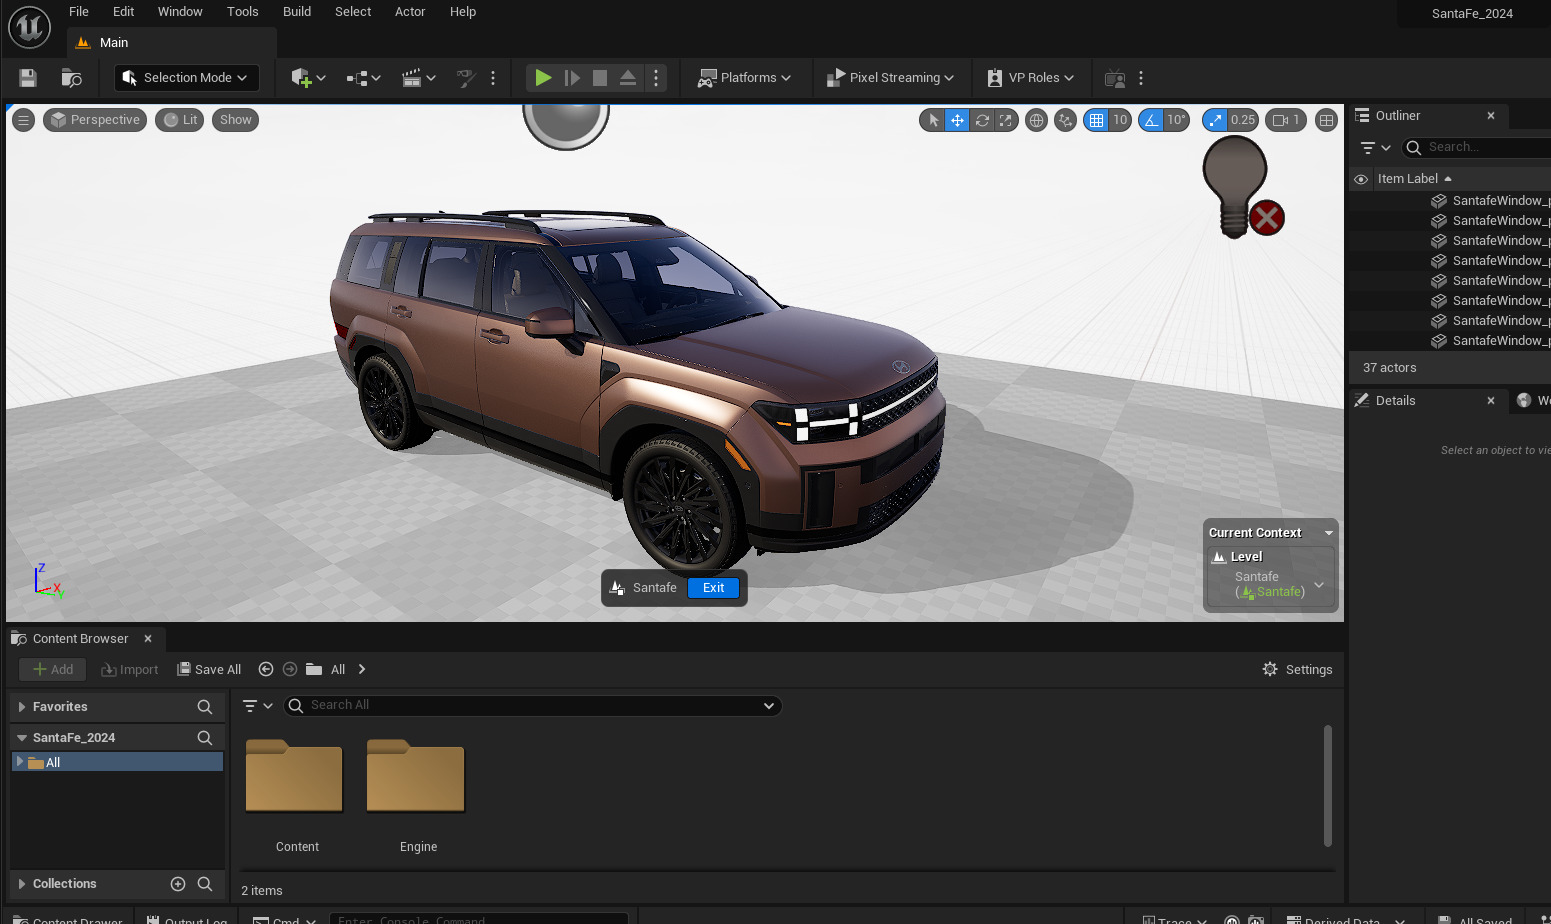Open Content Browser Settings

[x=1297, y=670]
